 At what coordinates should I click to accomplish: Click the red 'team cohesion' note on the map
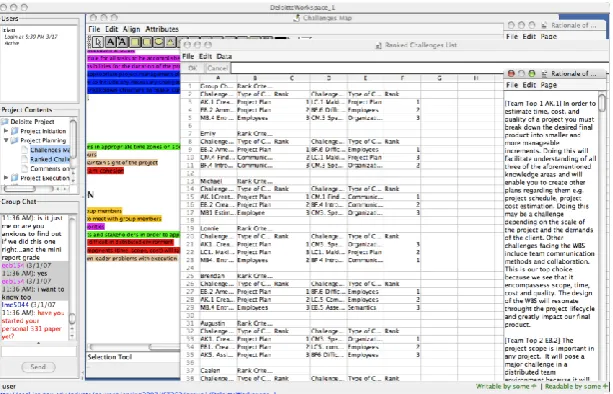coord(106,171)
